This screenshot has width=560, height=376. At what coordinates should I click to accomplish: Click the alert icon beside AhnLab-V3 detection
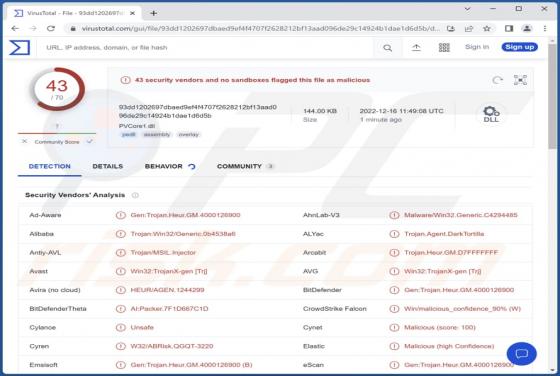394,215
